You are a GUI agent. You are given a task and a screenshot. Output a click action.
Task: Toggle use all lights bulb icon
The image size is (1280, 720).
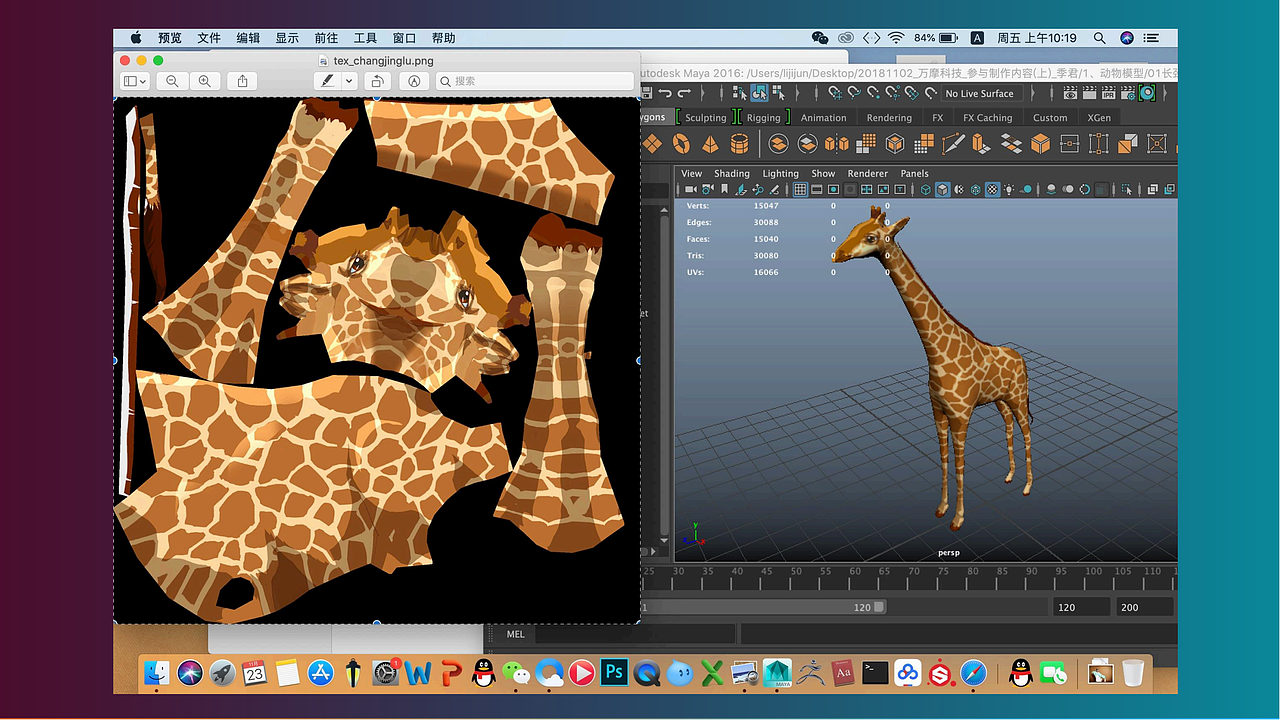(x=1009, y=189)
